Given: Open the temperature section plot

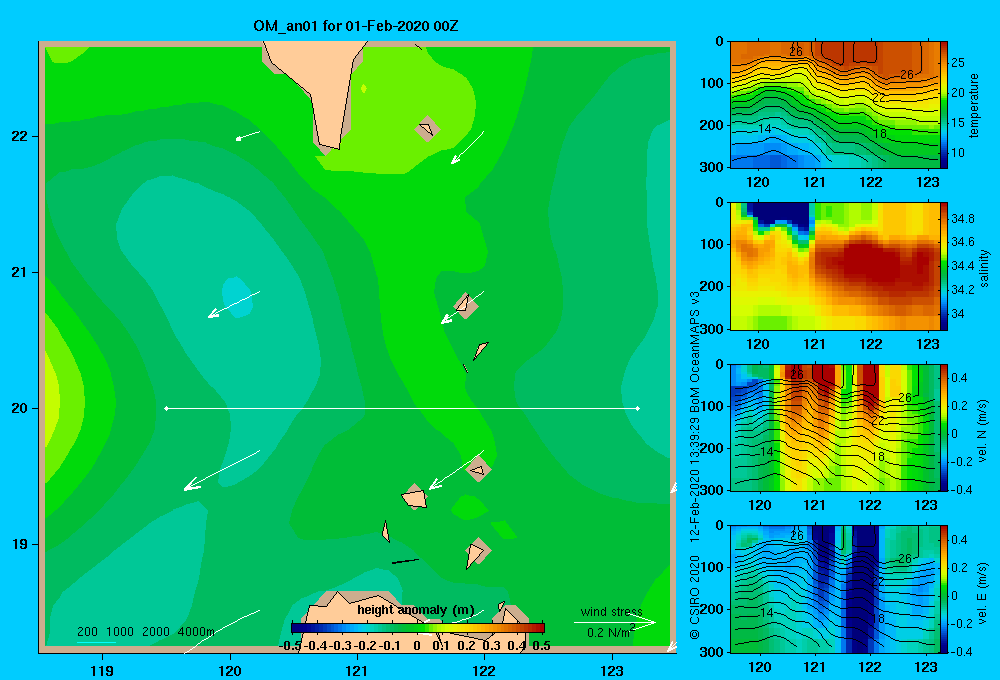Looking at the screenshot, I should [x=835, y=105].
